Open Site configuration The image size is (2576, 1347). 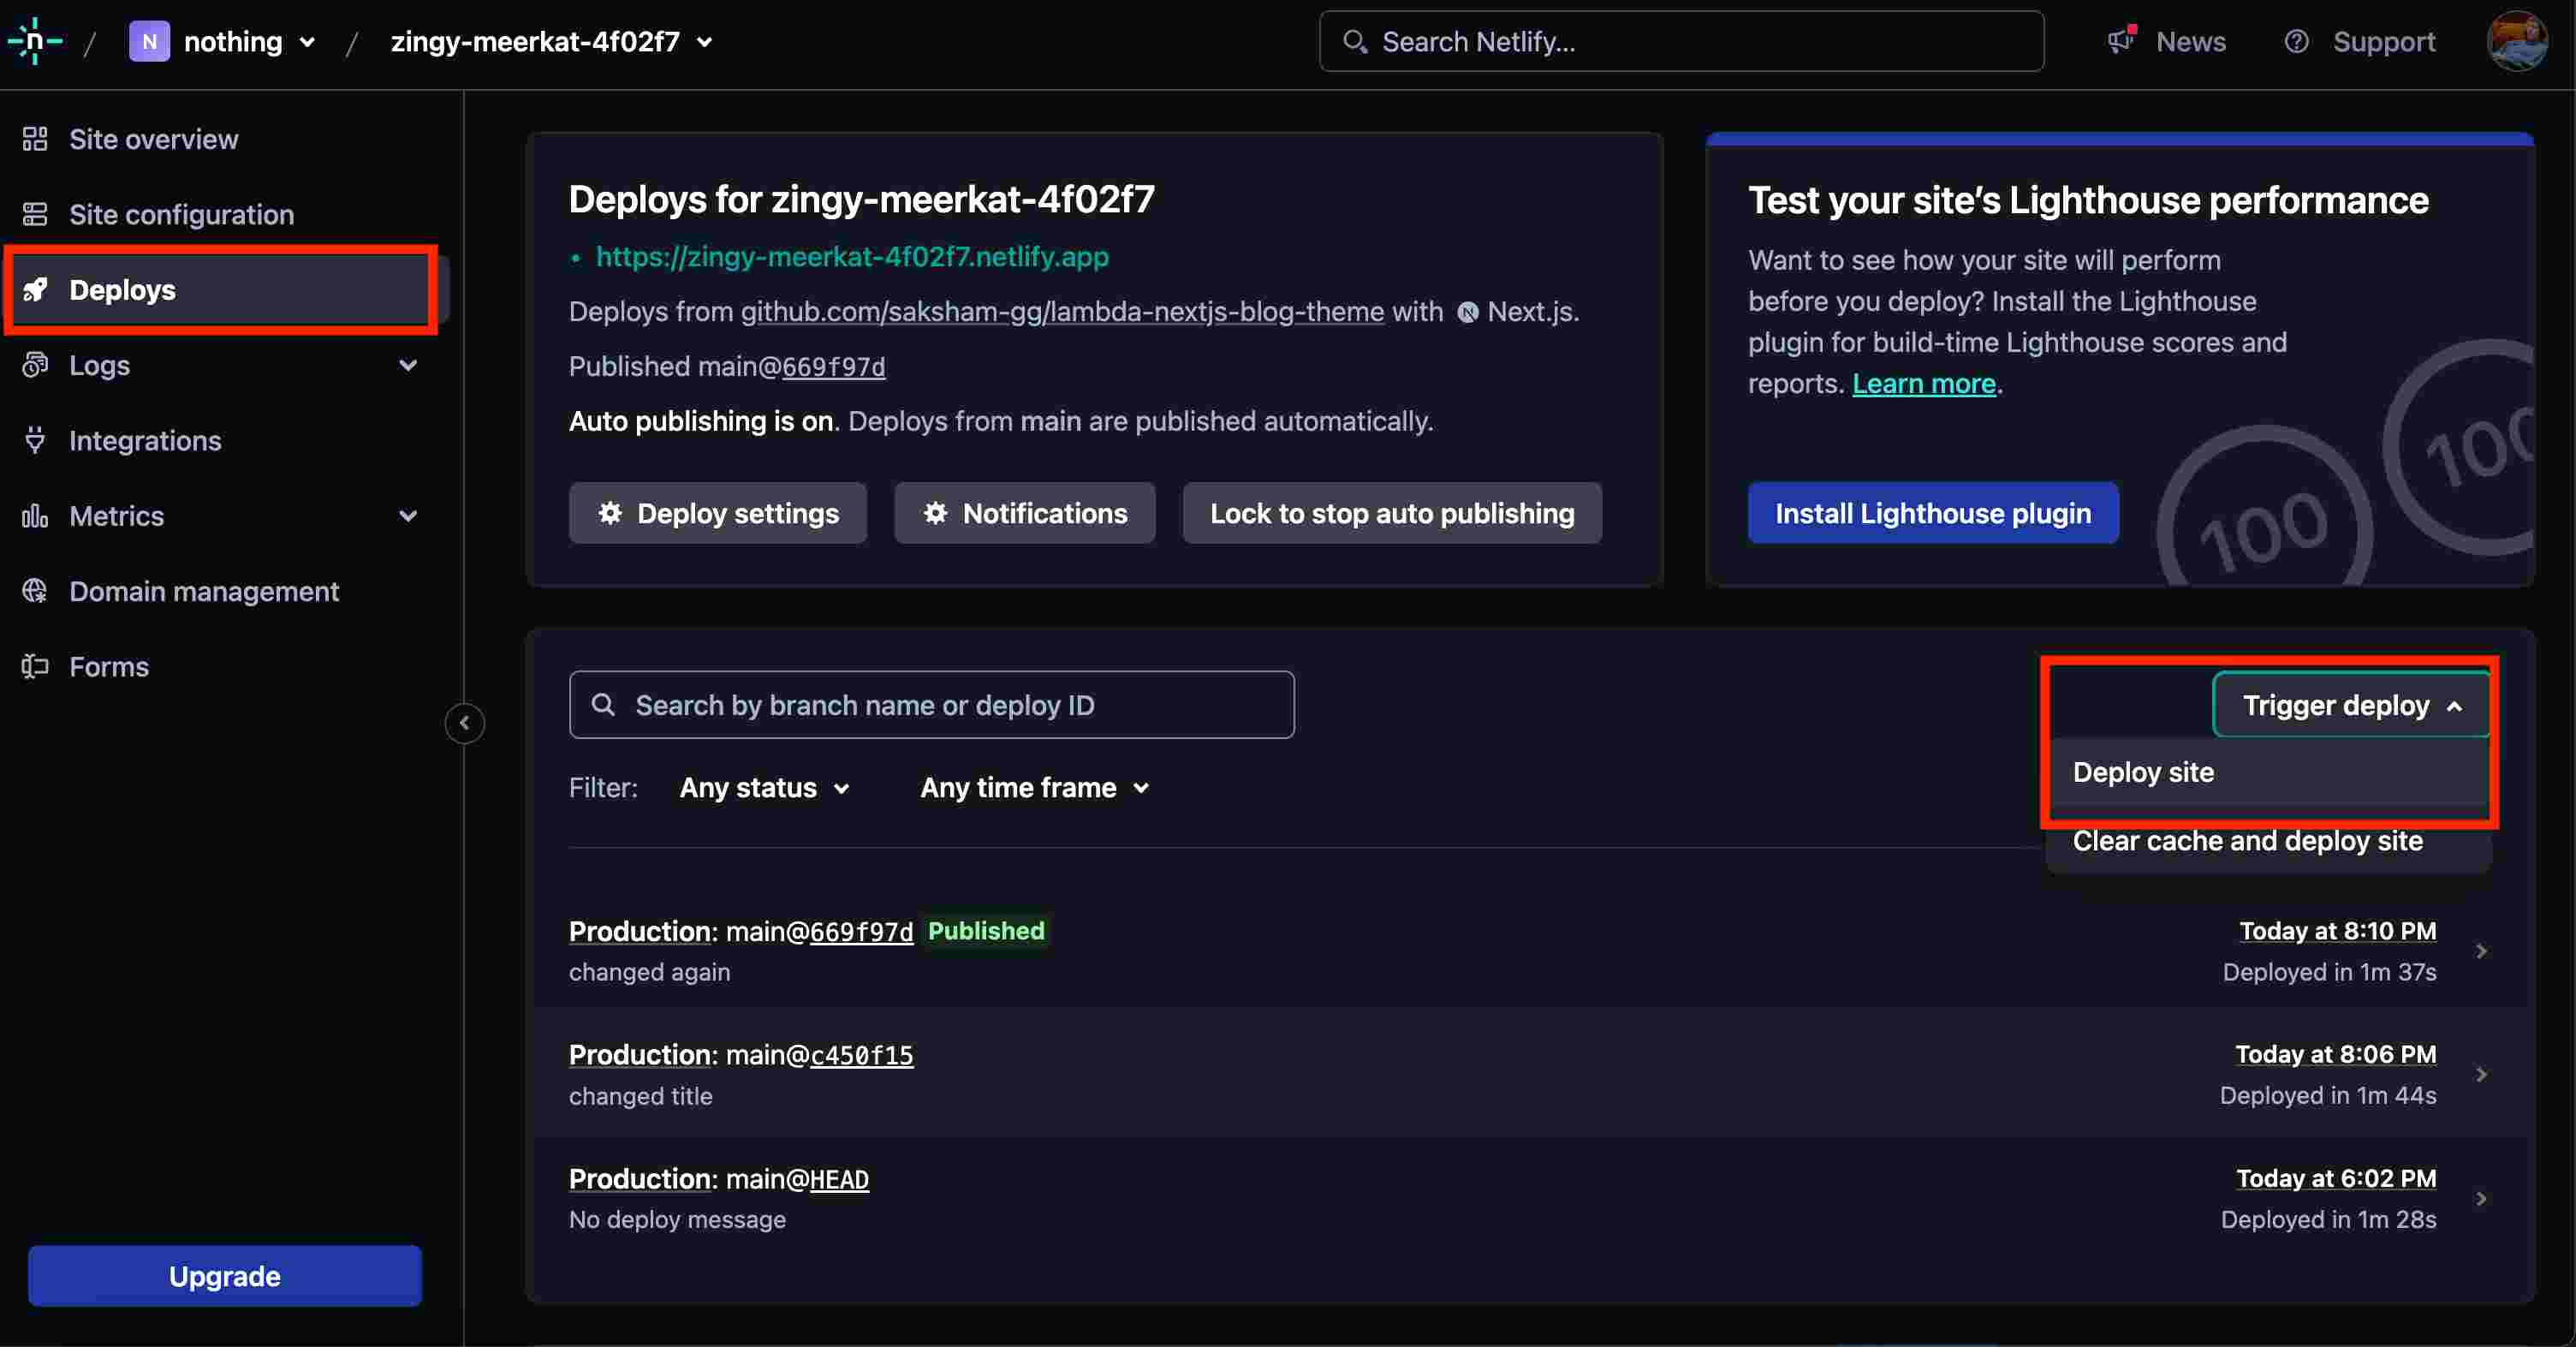[x=182, y=214]
